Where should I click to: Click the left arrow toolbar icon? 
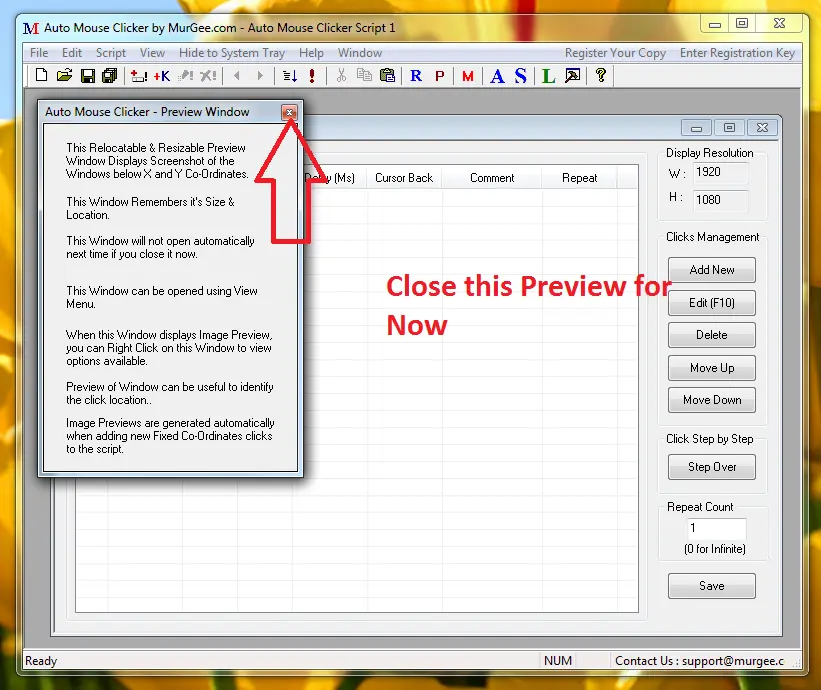(x=237, y=76)
